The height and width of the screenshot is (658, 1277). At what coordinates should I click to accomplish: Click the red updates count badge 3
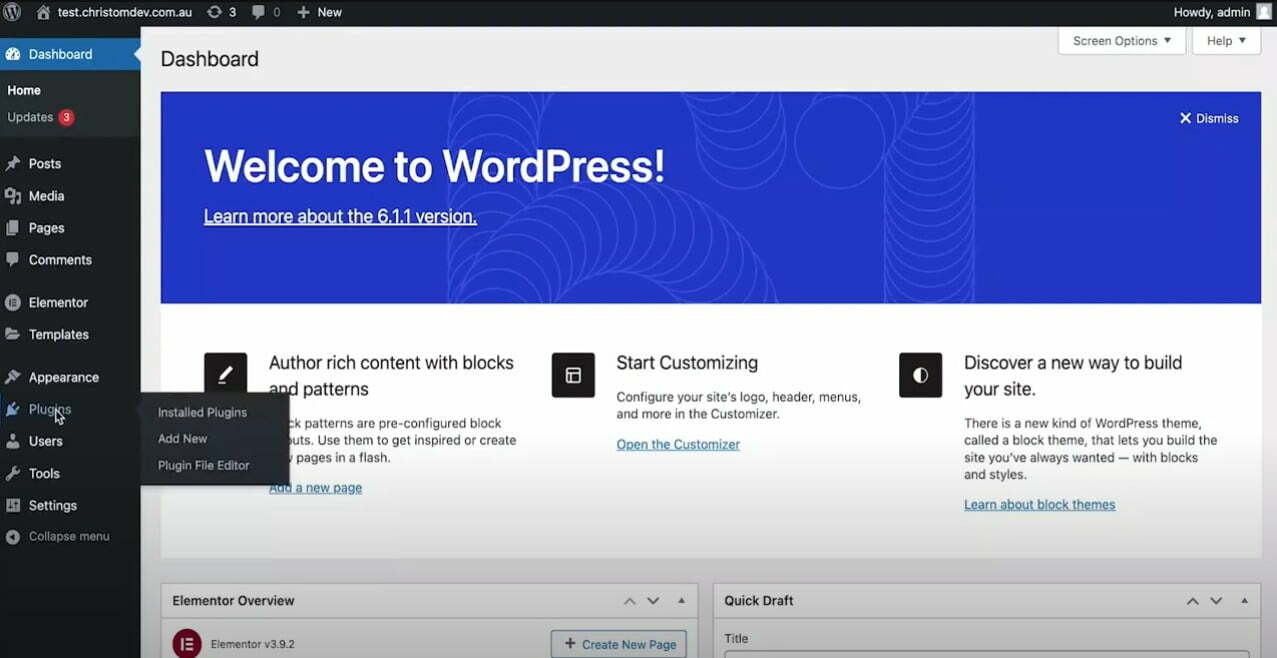66,117
